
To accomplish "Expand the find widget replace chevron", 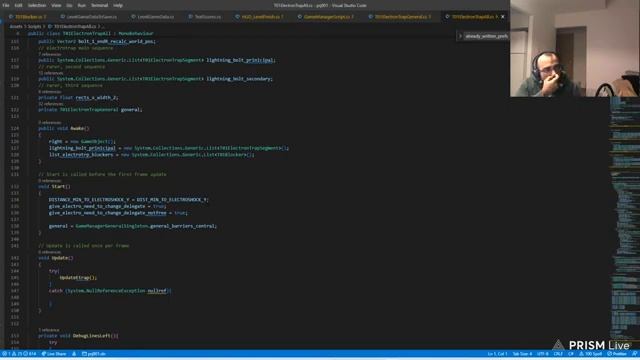I will (460, 36).
